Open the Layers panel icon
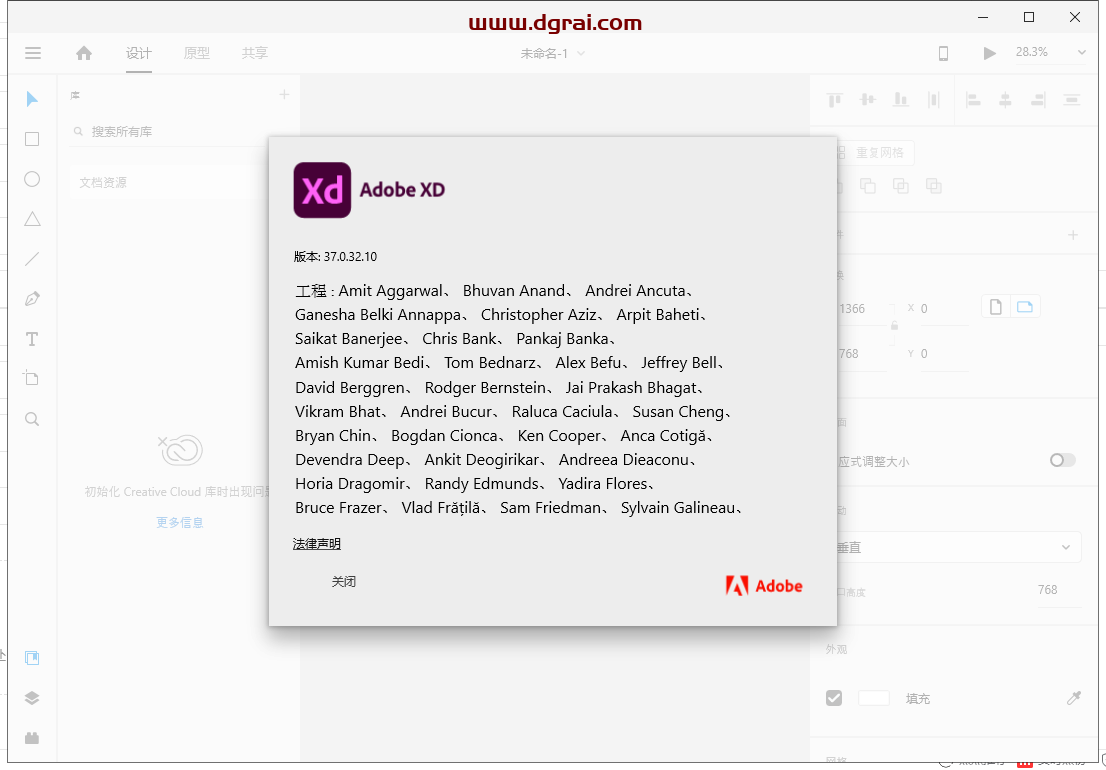Screen dimensions: 1106x770 click(x=32, y=698)
